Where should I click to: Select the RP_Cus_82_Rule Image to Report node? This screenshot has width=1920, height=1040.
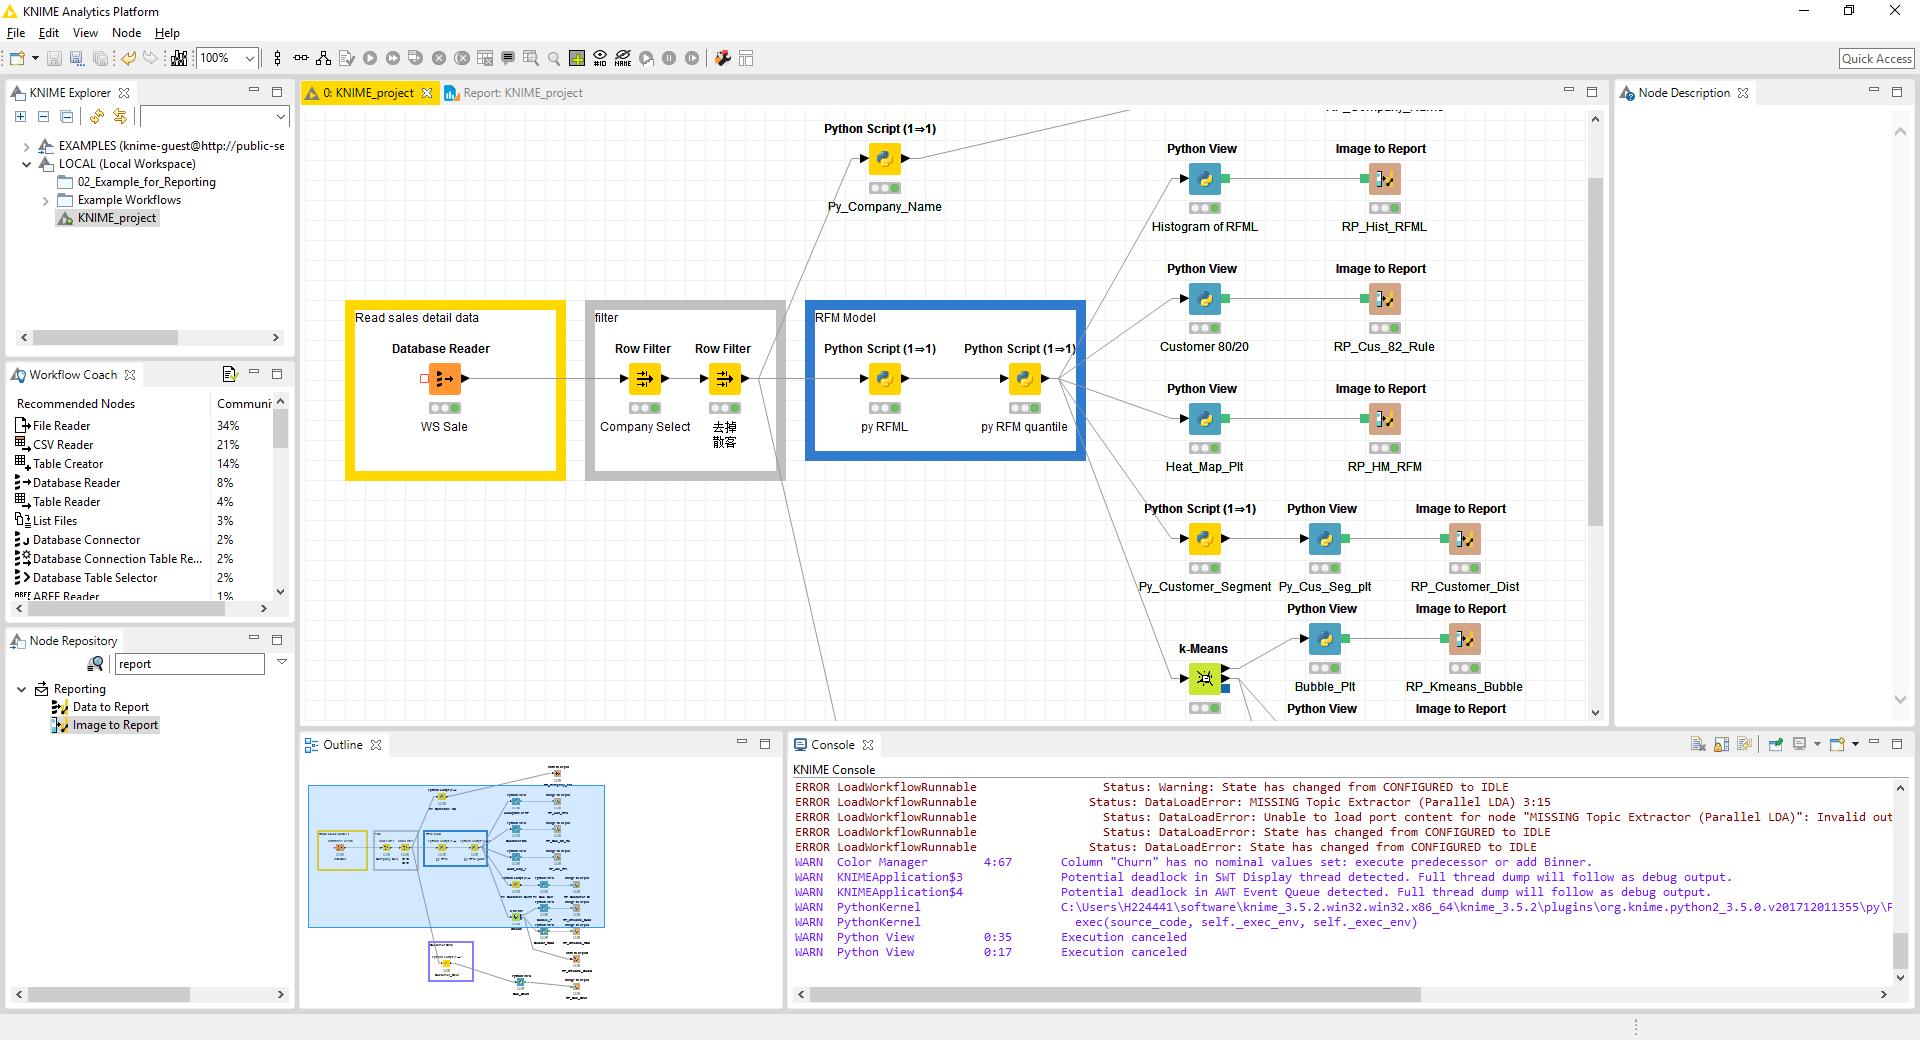[1385, 299]
